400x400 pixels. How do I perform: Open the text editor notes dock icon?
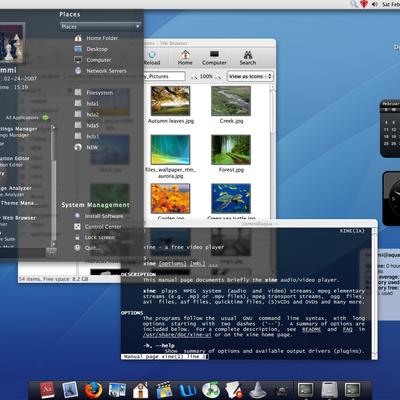pos(234,390)
